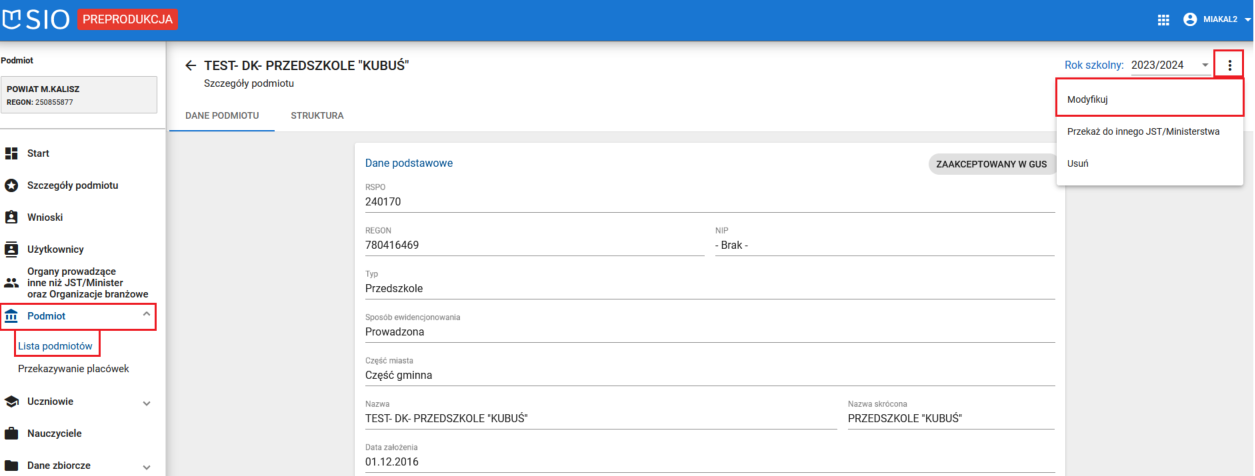Collapse the Podmiot sidebar section
This screenshot has height=476, width=1255.
[146, 315]
